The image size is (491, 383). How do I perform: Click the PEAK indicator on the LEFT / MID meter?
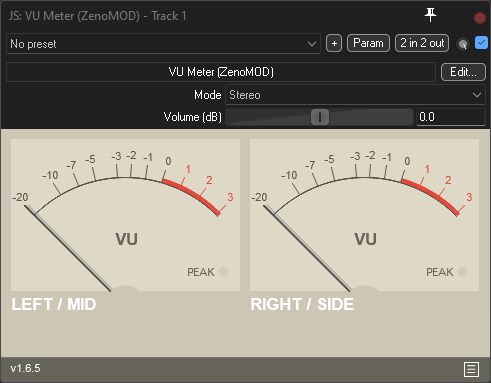[223, 272]
